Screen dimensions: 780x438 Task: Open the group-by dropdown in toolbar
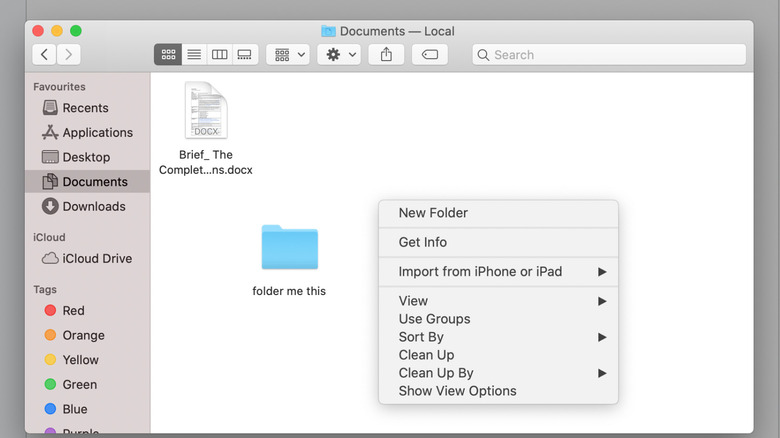(x=288, y=54)
